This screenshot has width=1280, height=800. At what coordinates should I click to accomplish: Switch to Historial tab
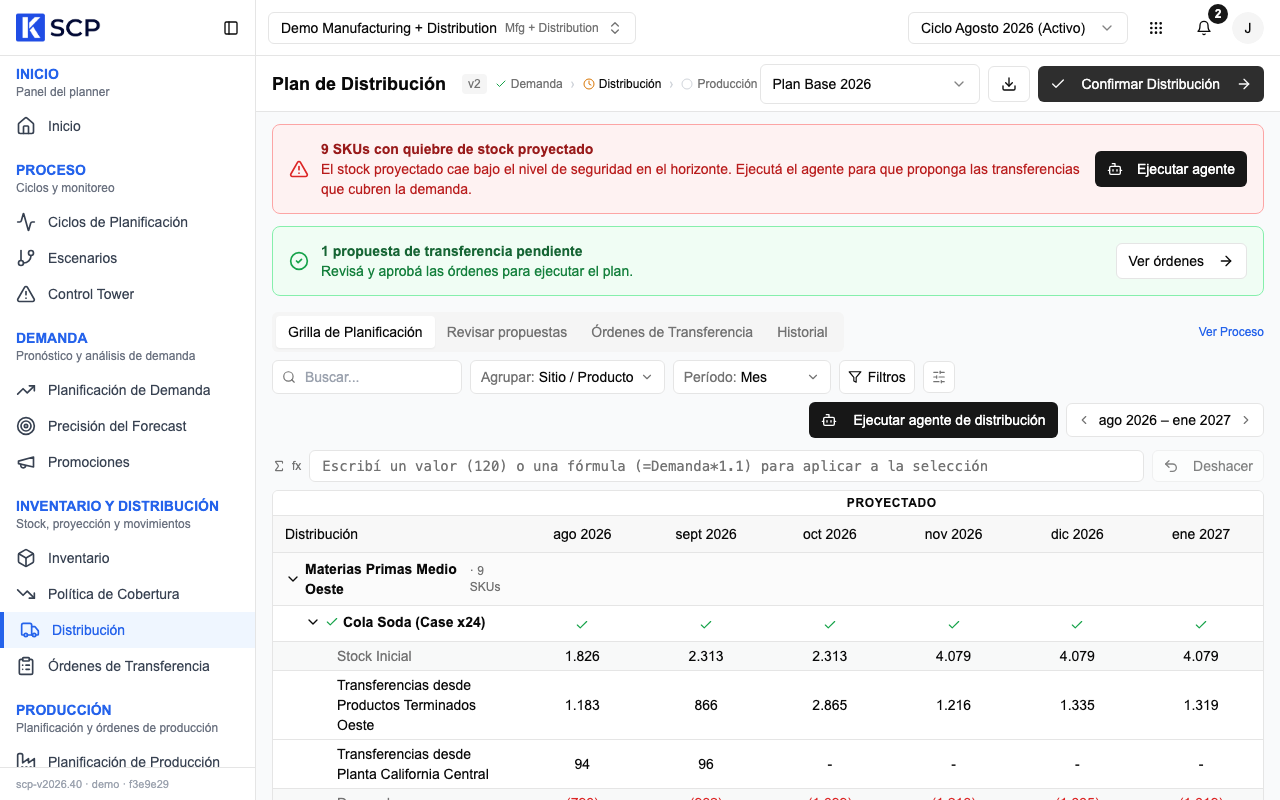(802, 332)
